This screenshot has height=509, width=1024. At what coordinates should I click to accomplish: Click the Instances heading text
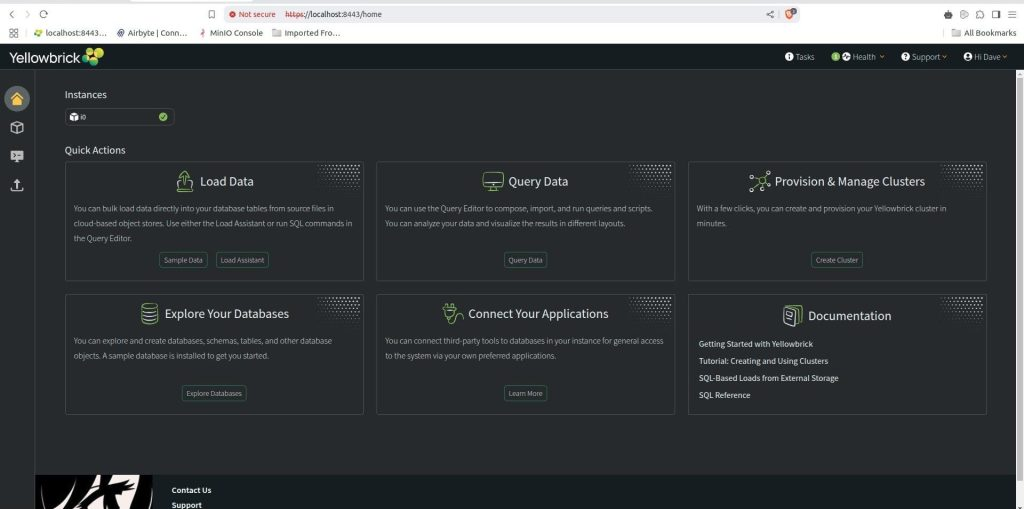(x=86, y=95)
